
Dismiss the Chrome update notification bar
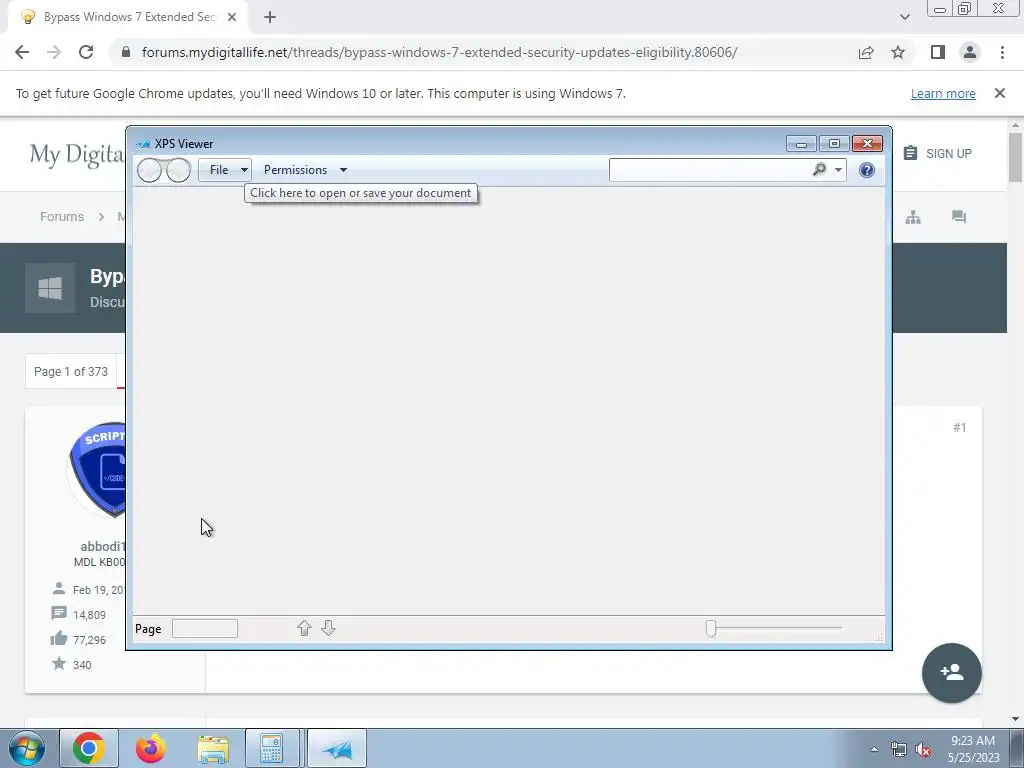pyautogui.click(x=1000, y=93)
